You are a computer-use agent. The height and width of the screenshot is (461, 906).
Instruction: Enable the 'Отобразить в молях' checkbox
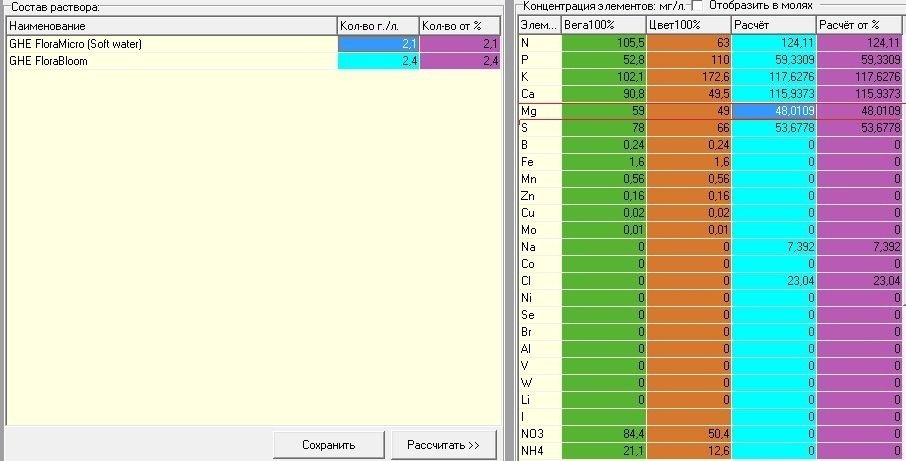[698, 5]
